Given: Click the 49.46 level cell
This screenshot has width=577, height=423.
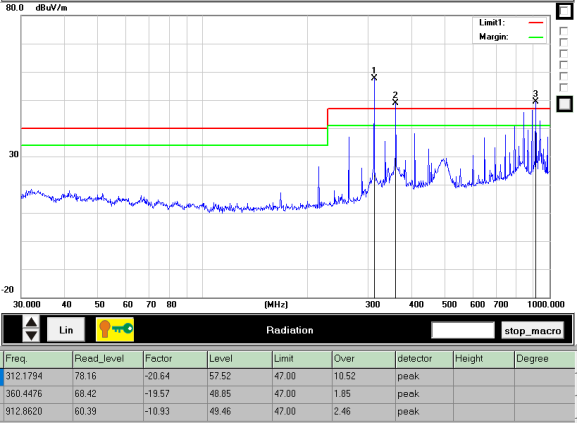Looking at the screenshot, I should pyautogui.click(x=240, y=412).
